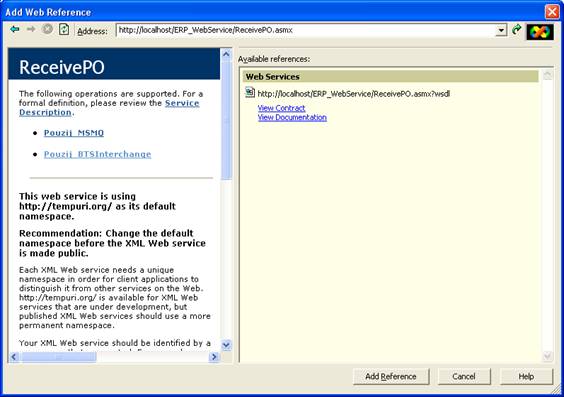Click the references list scroll-up arrow

(x=547, y=76)
